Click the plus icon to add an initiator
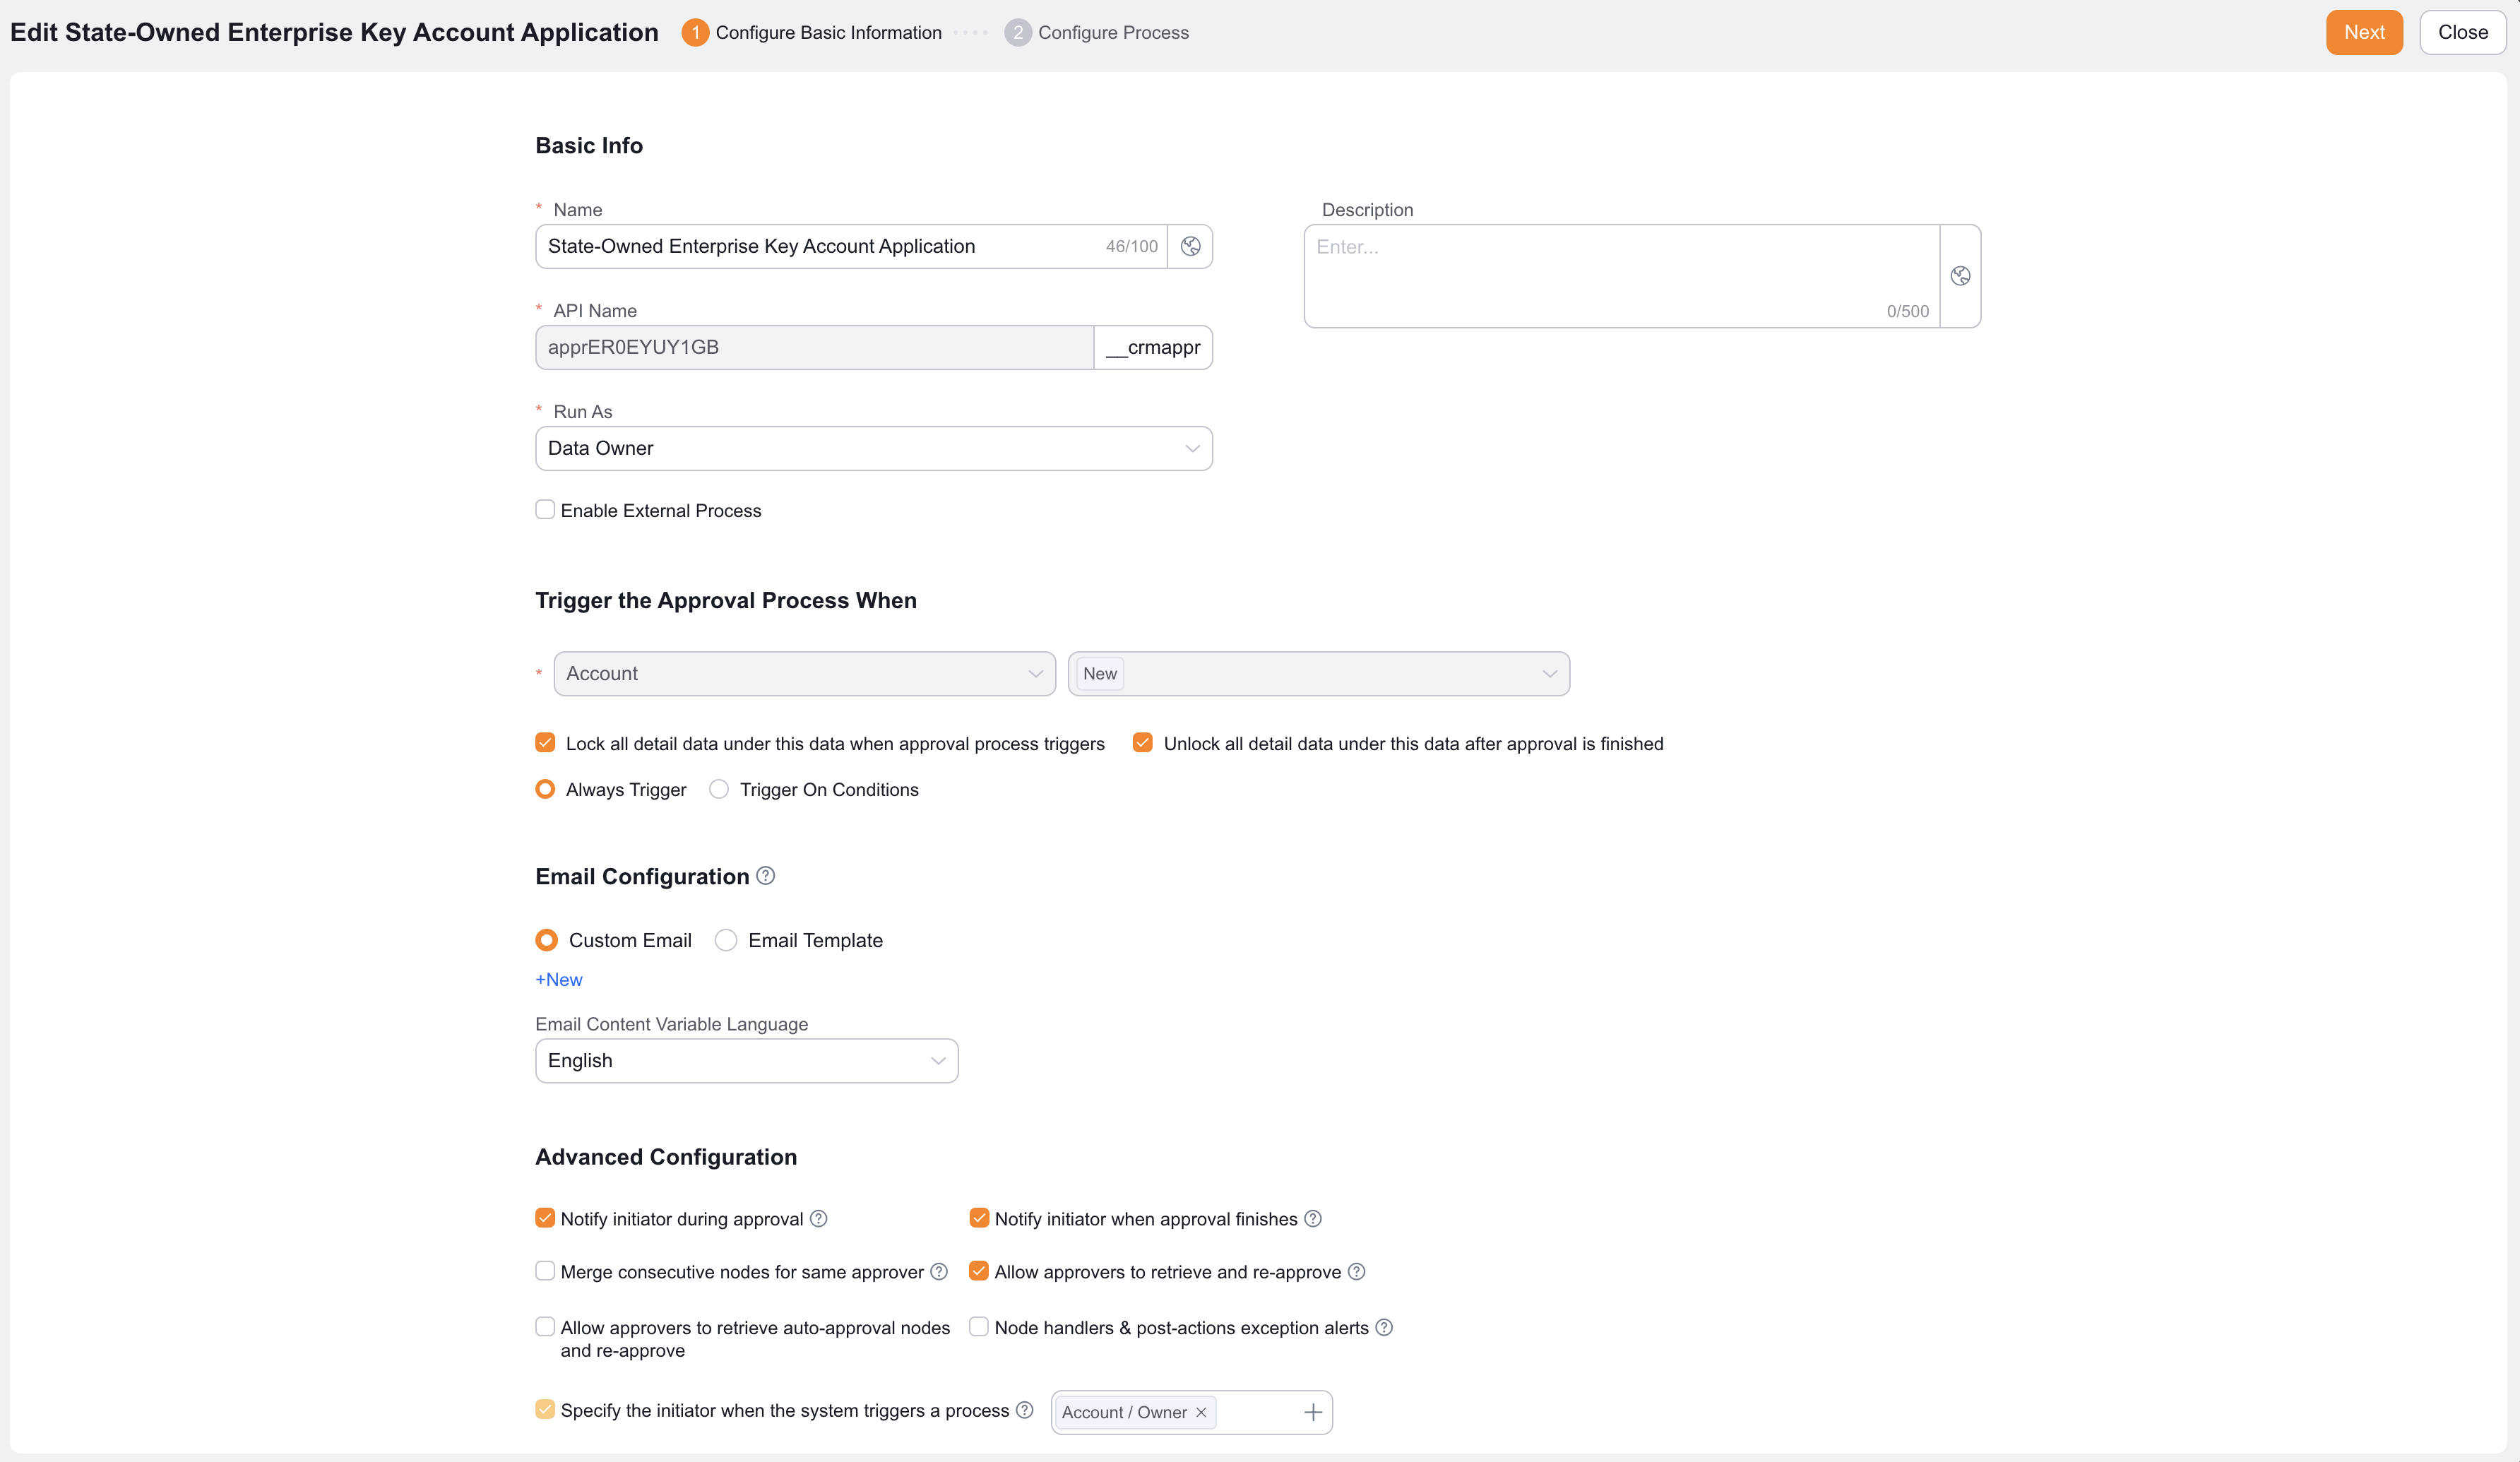The image size is (2520, 1462). point(1313,1412)
